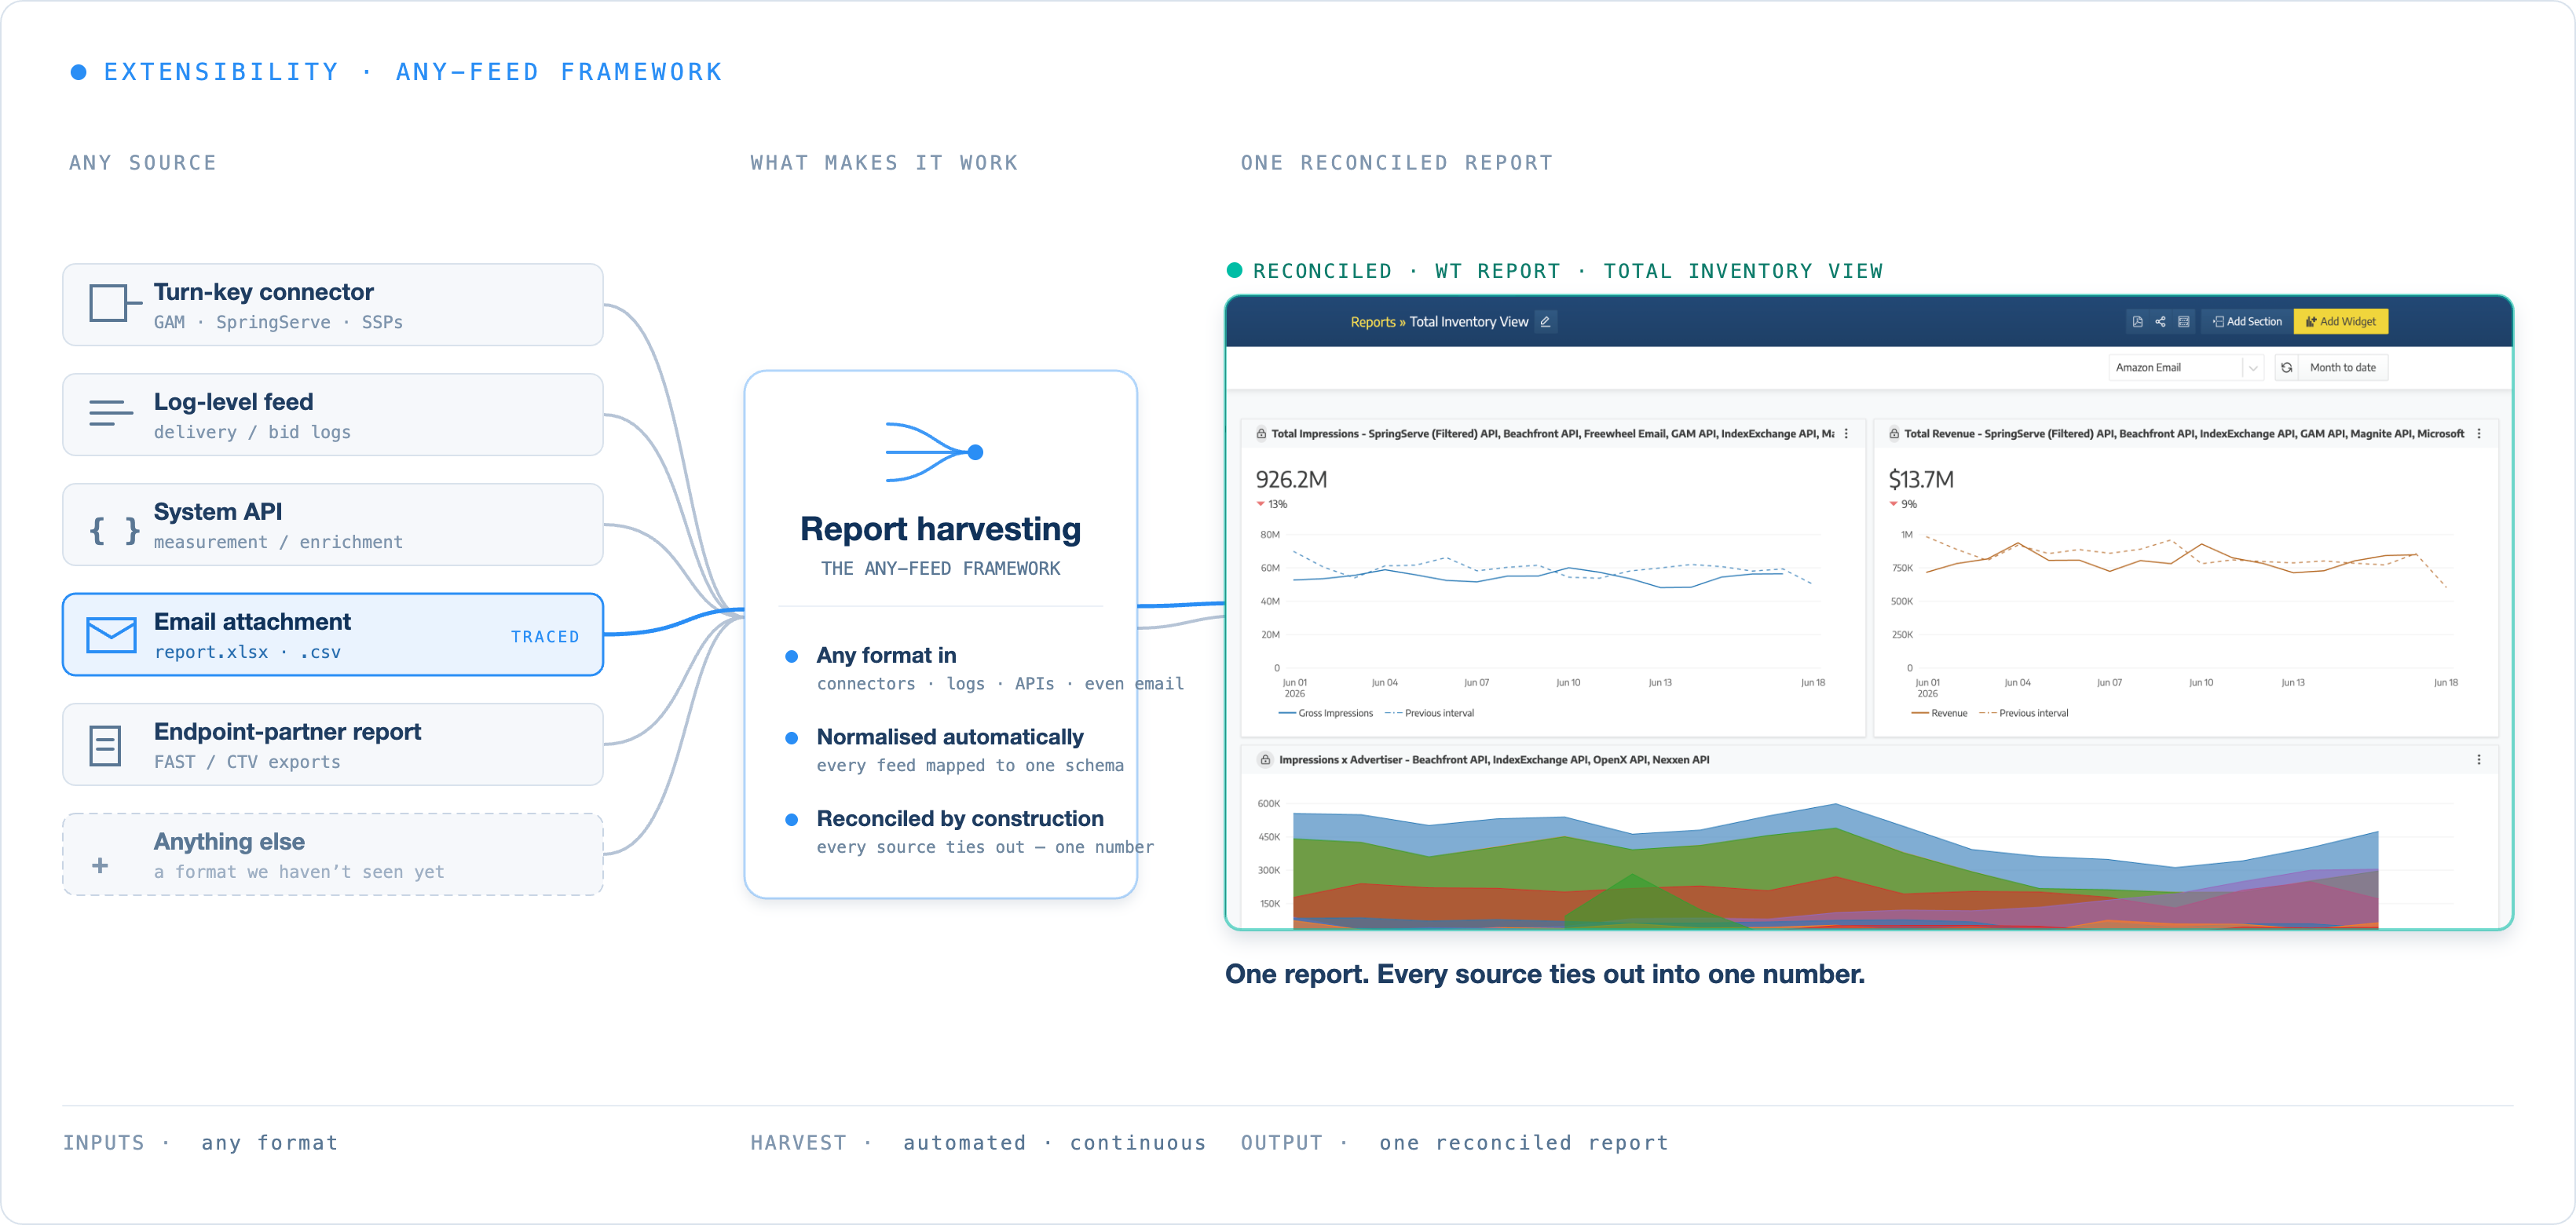Click the 9% decrease indicator
Viewport: 2576px width, 1225px height.
coord(1903,504)
